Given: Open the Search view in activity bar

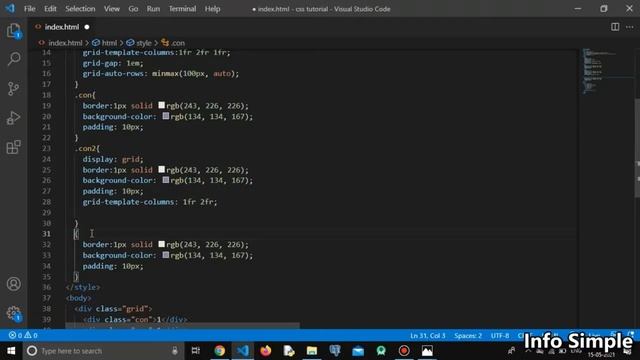Looking at the screenshot, I should click(x=13, y=59).
